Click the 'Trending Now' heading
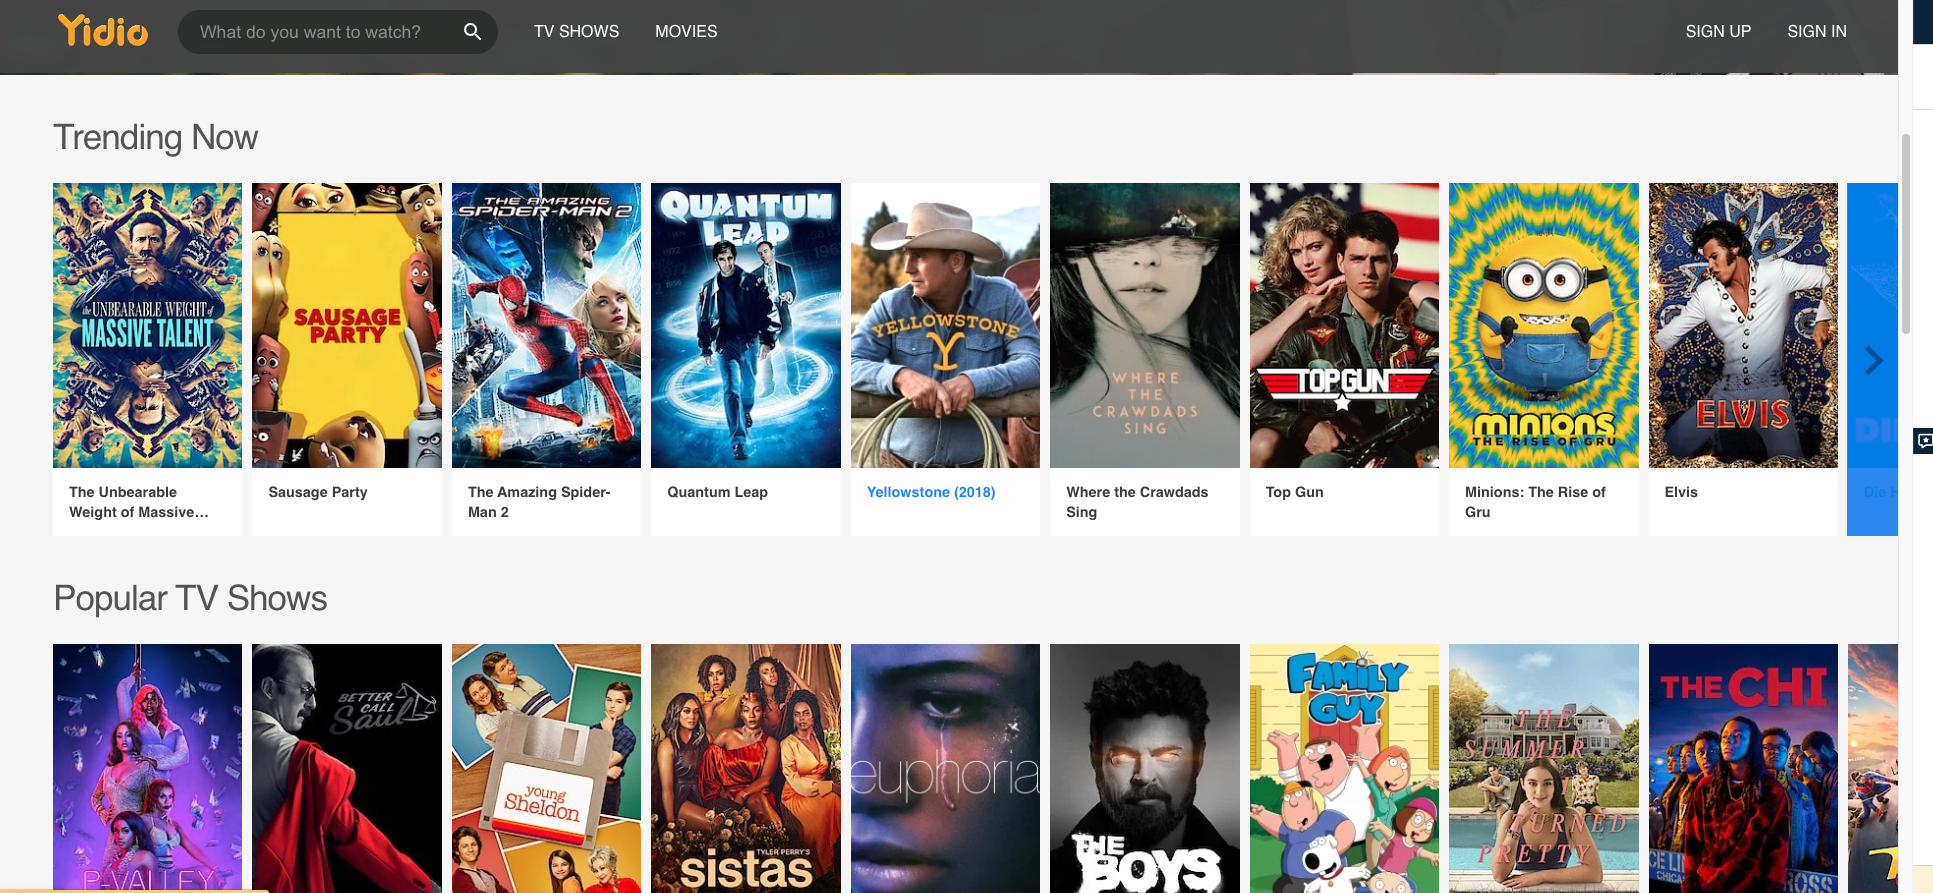This screenshot has height=893, width=1933. click(155, 137)
